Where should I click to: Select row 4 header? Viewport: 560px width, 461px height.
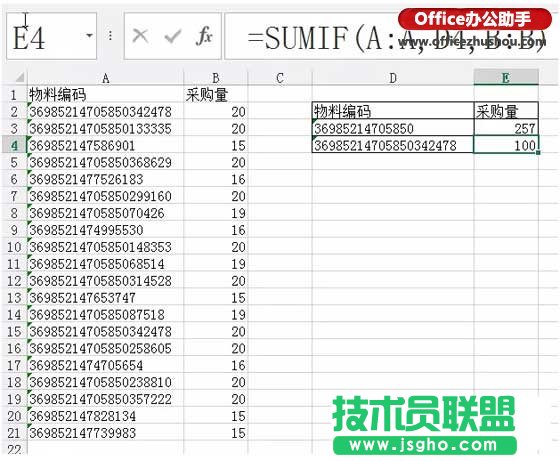[14, 146]
